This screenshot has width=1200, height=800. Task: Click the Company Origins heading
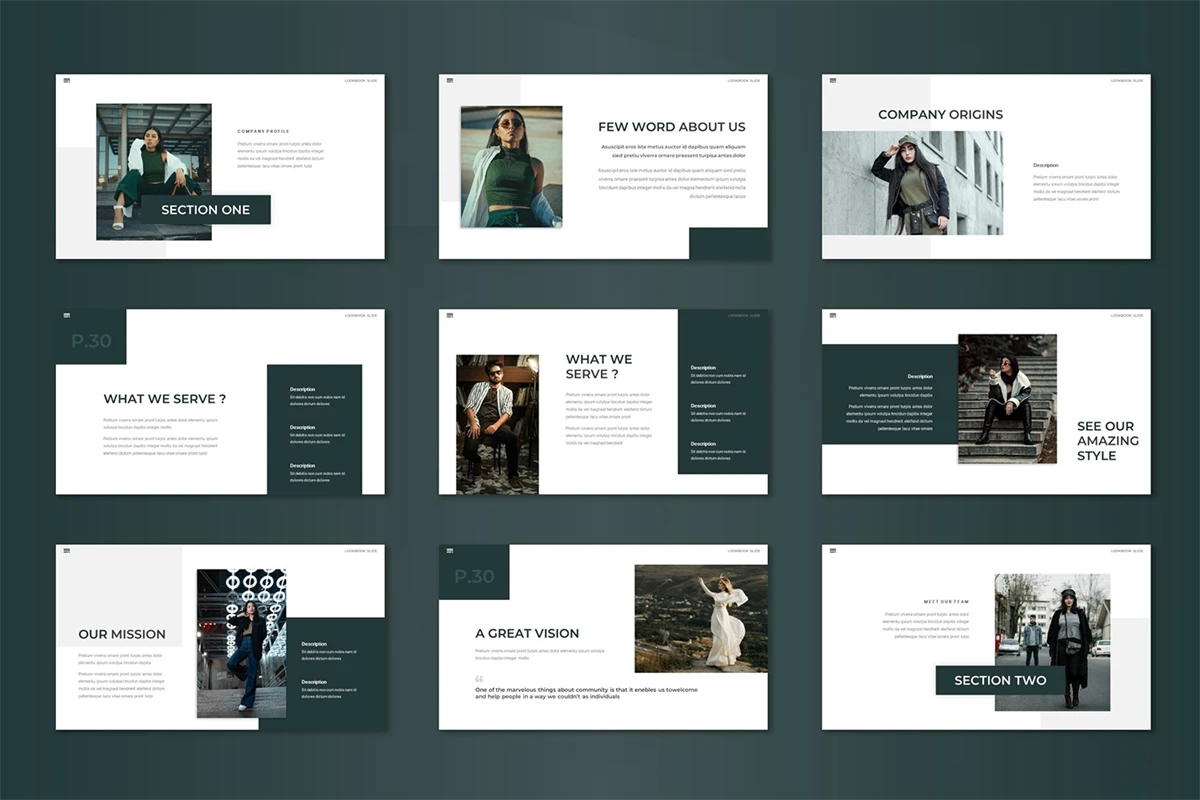click(x=940, y=114)
